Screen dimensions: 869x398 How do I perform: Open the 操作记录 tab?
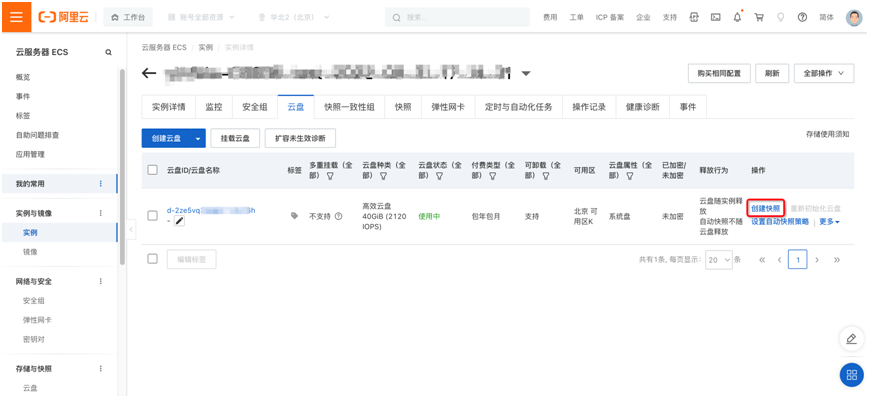coord(589,107)
